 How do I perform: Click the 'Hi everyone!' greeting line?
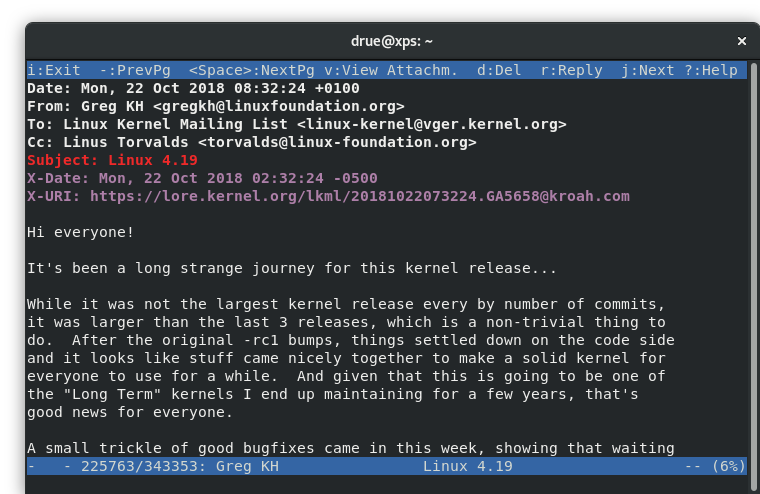pos(80,232)
